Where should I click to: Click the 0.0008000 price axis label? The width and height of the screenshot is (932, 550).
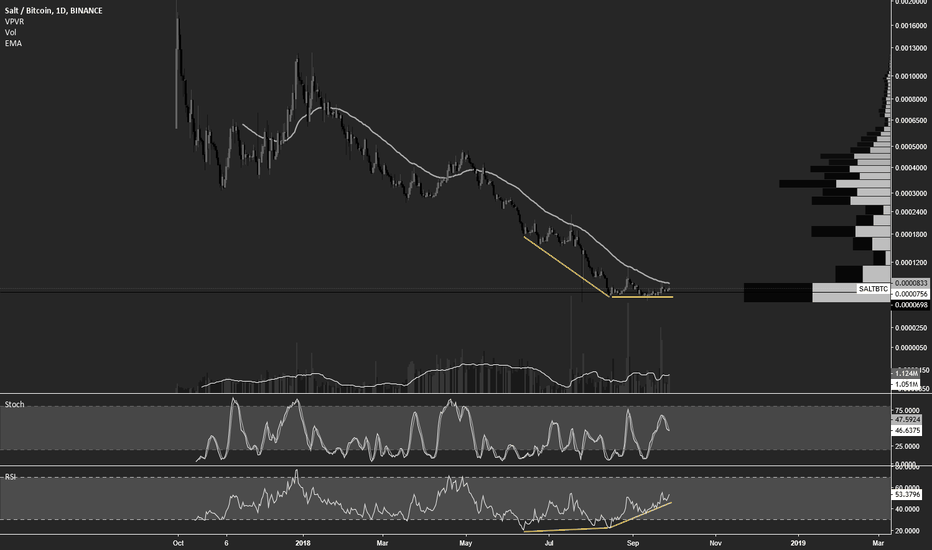click(911, 99)
